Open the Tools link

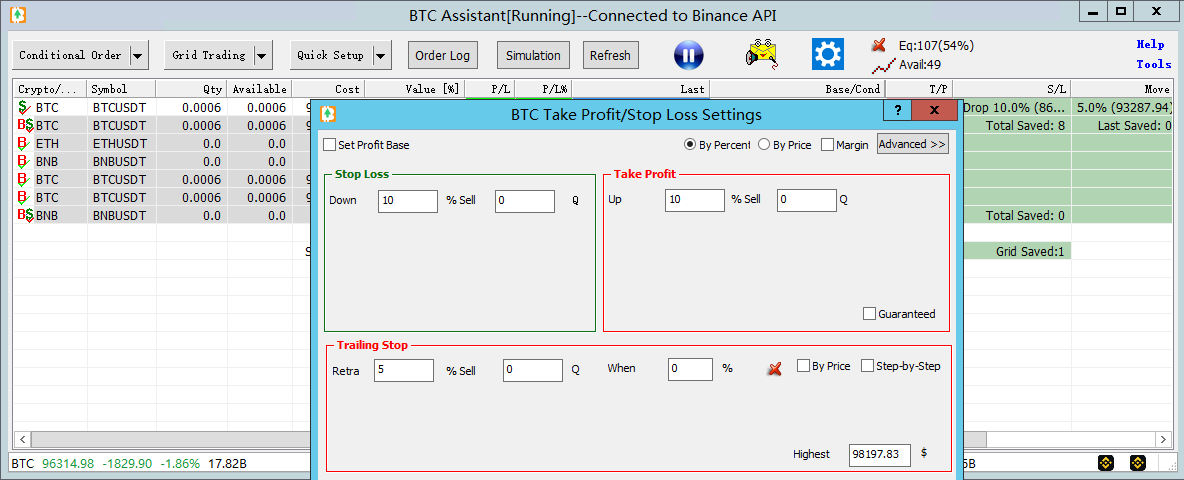coord(1153,65)
